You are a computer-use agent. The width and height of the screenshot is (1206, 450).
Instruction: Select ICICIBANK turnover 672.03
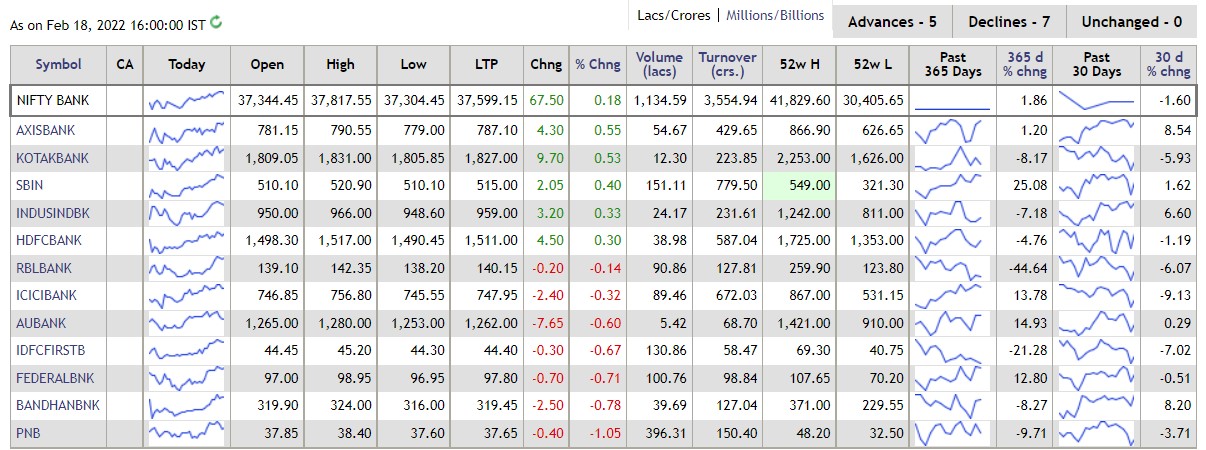[x=737, y=295]
